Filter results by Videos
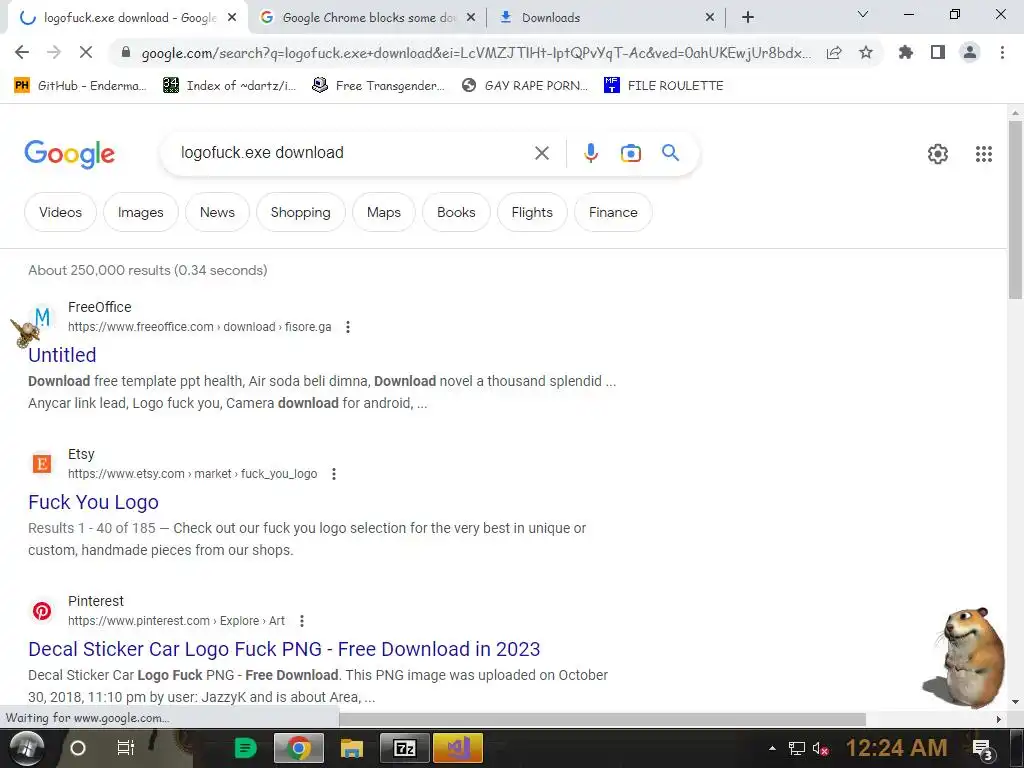The height and width of the screenshot is (768, 1024). click(60, 212)
